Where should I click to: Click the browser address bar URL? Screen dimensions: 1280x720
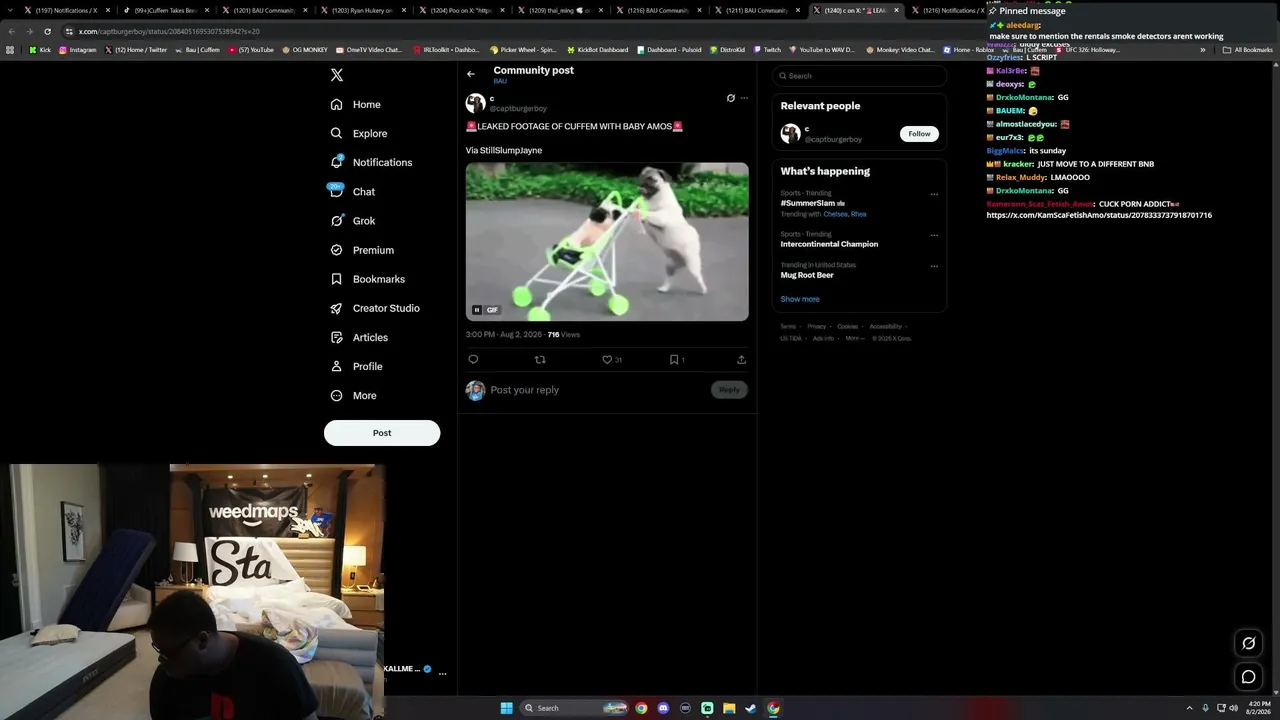click(x=169, y=31)
